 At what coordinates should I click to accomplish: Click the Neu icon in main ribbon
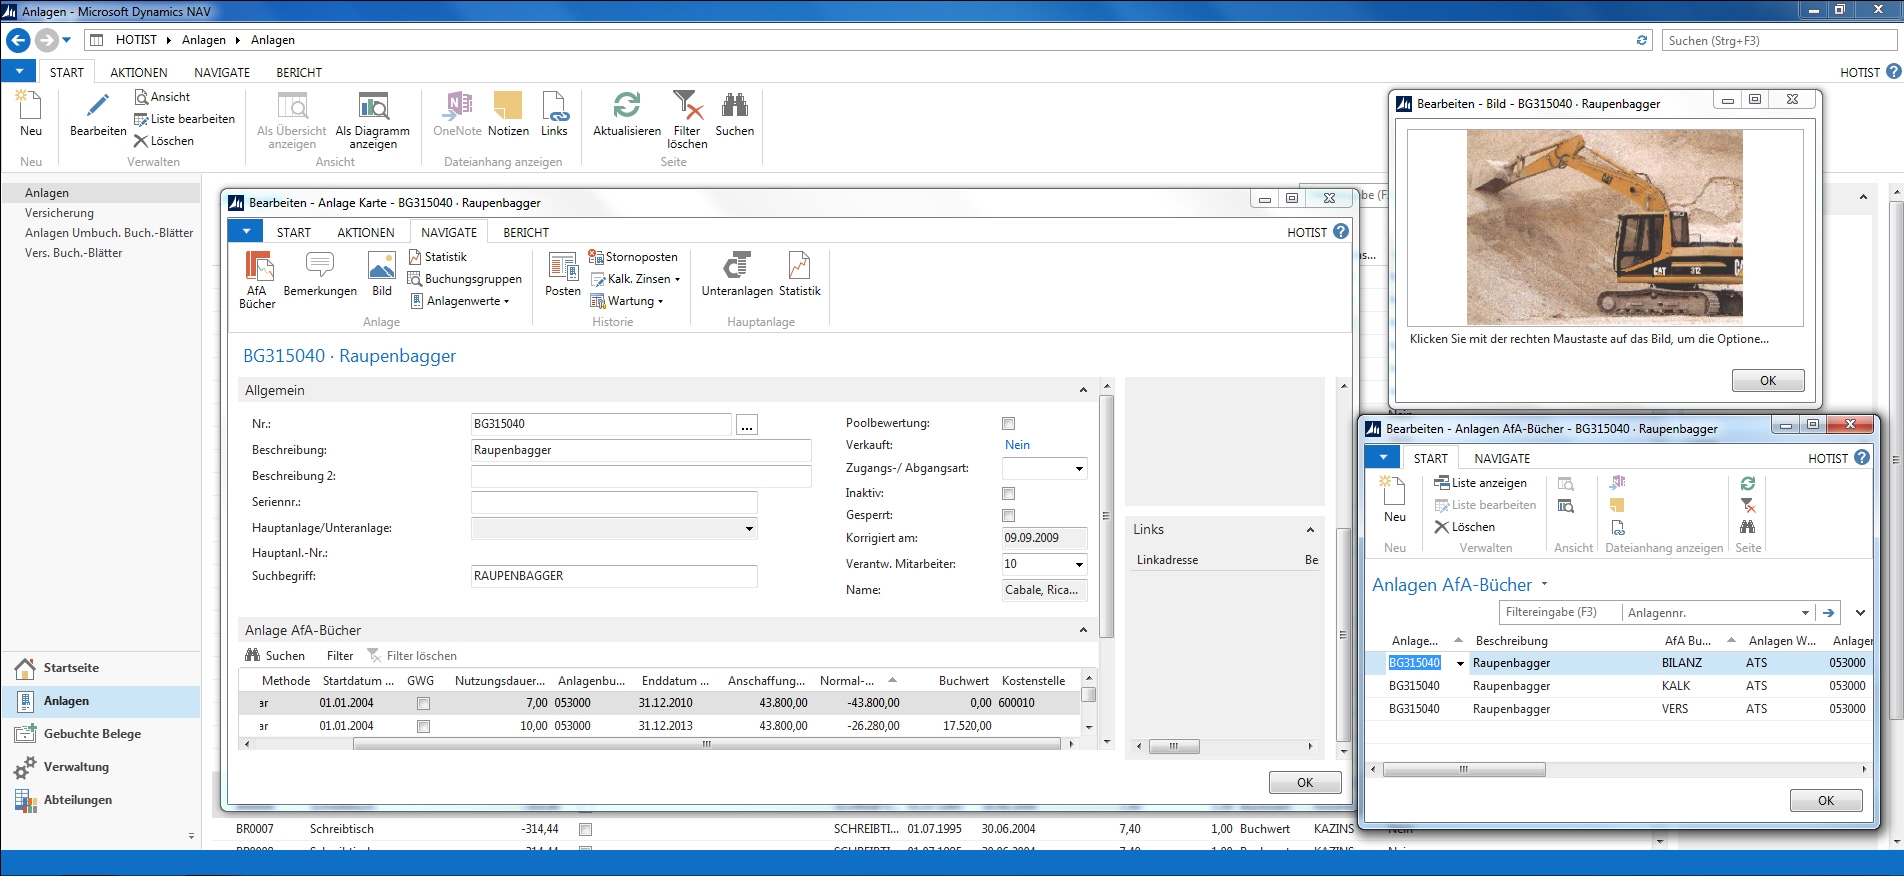pyautogui.click(x=30, y=106)
